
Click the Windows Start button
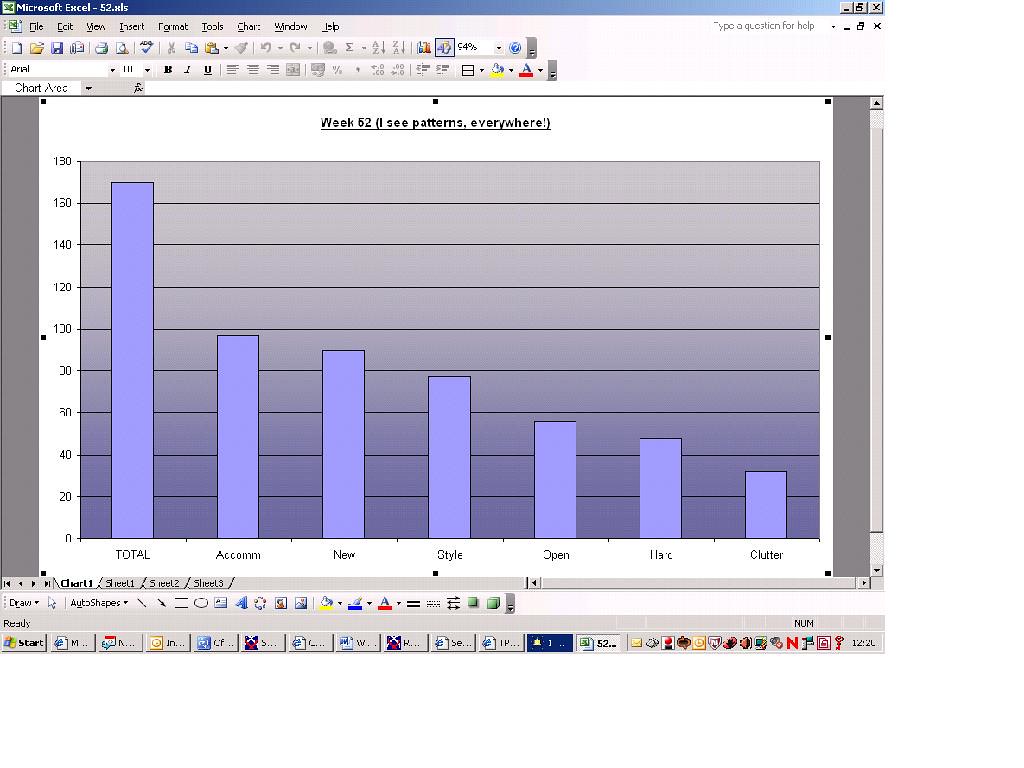click(x=24, y=643)
